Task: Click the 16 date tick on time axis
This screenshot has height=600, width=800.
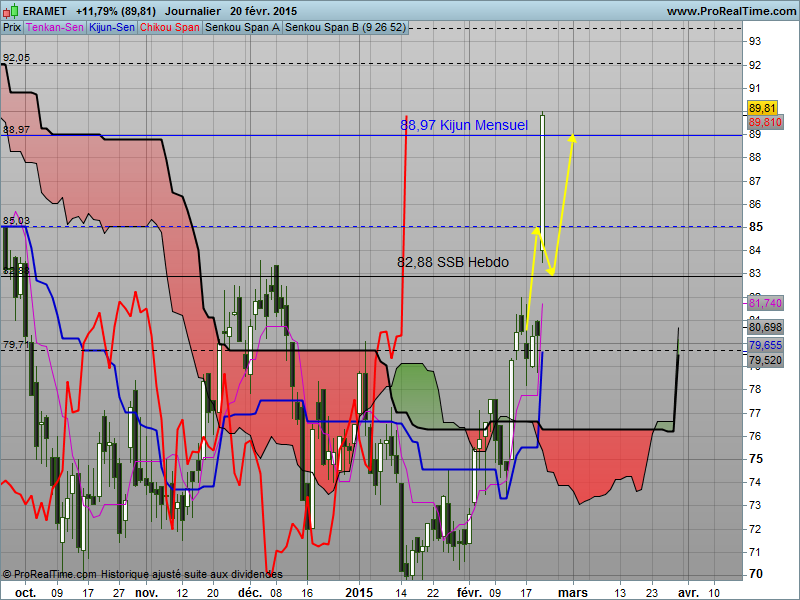Action: coord(307,593)
